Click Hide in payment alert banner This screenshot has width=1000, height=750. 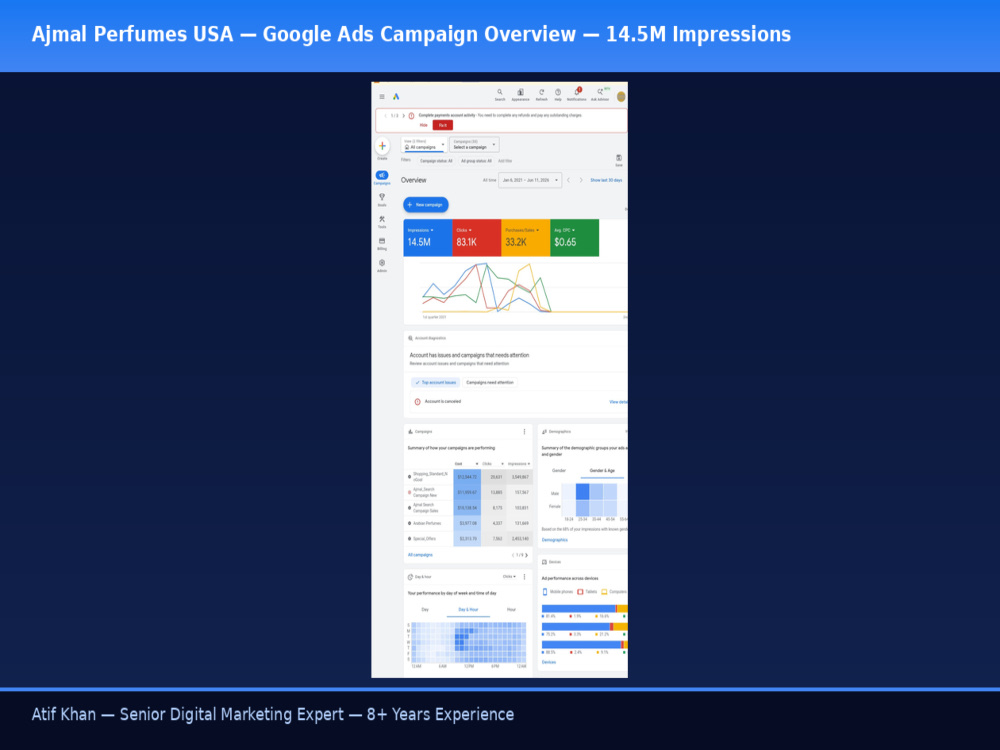423,126
